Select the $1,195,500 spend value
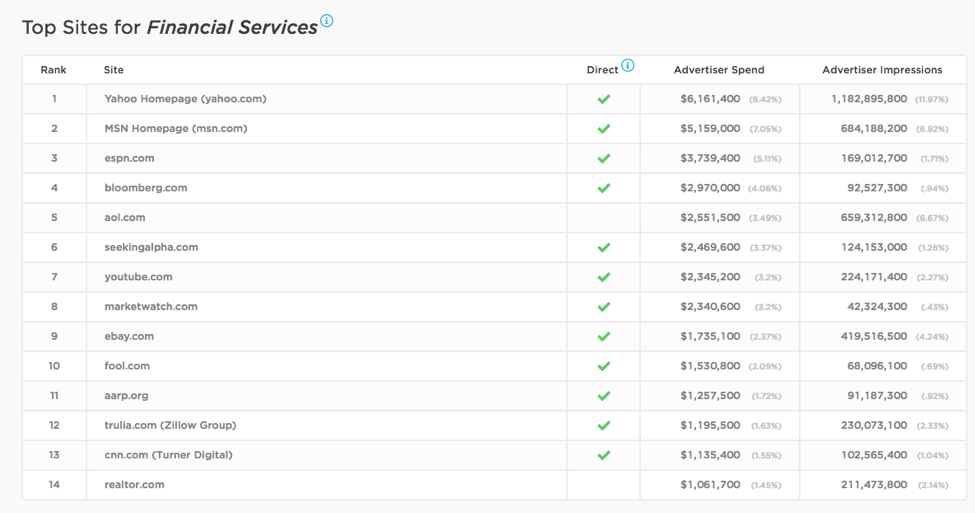 tap(710, 425)
